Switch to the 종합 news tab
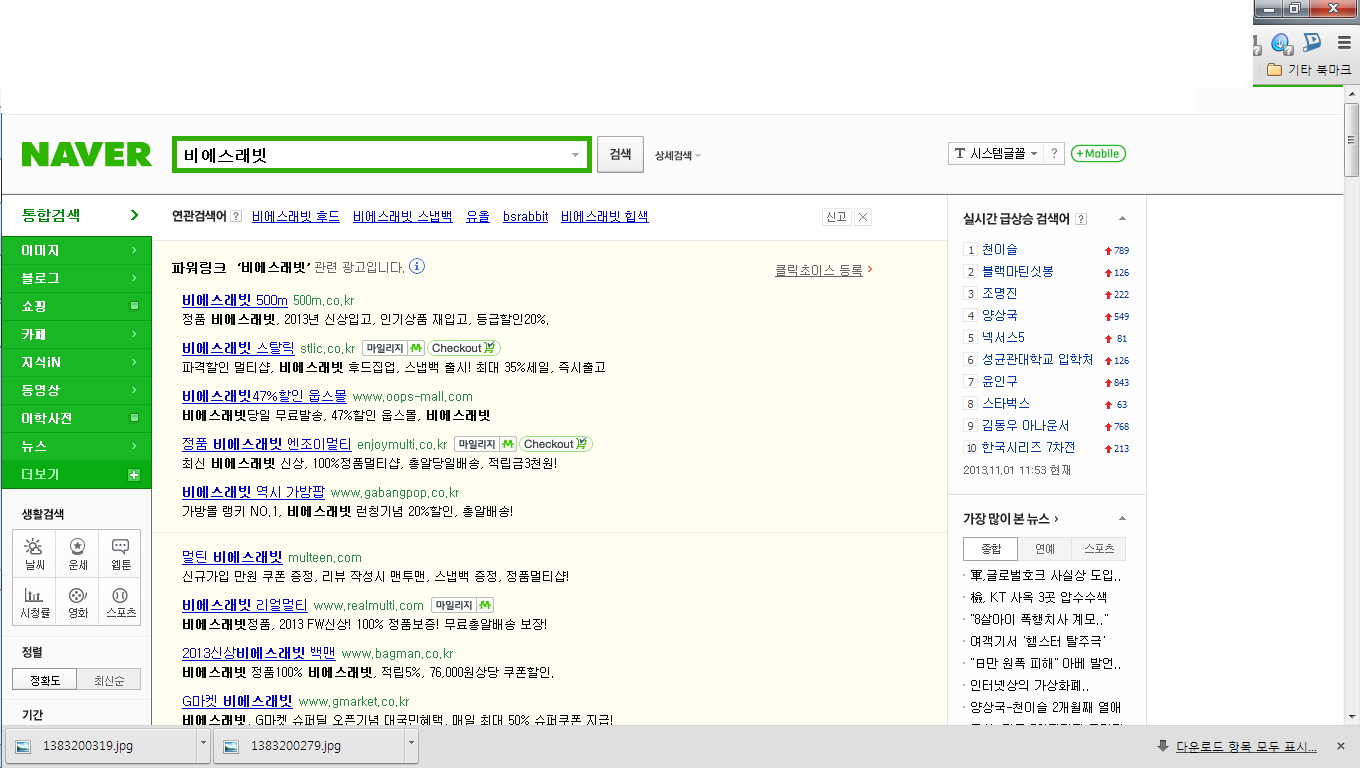This screenshot has height=768, width=1360. (990, 549)
